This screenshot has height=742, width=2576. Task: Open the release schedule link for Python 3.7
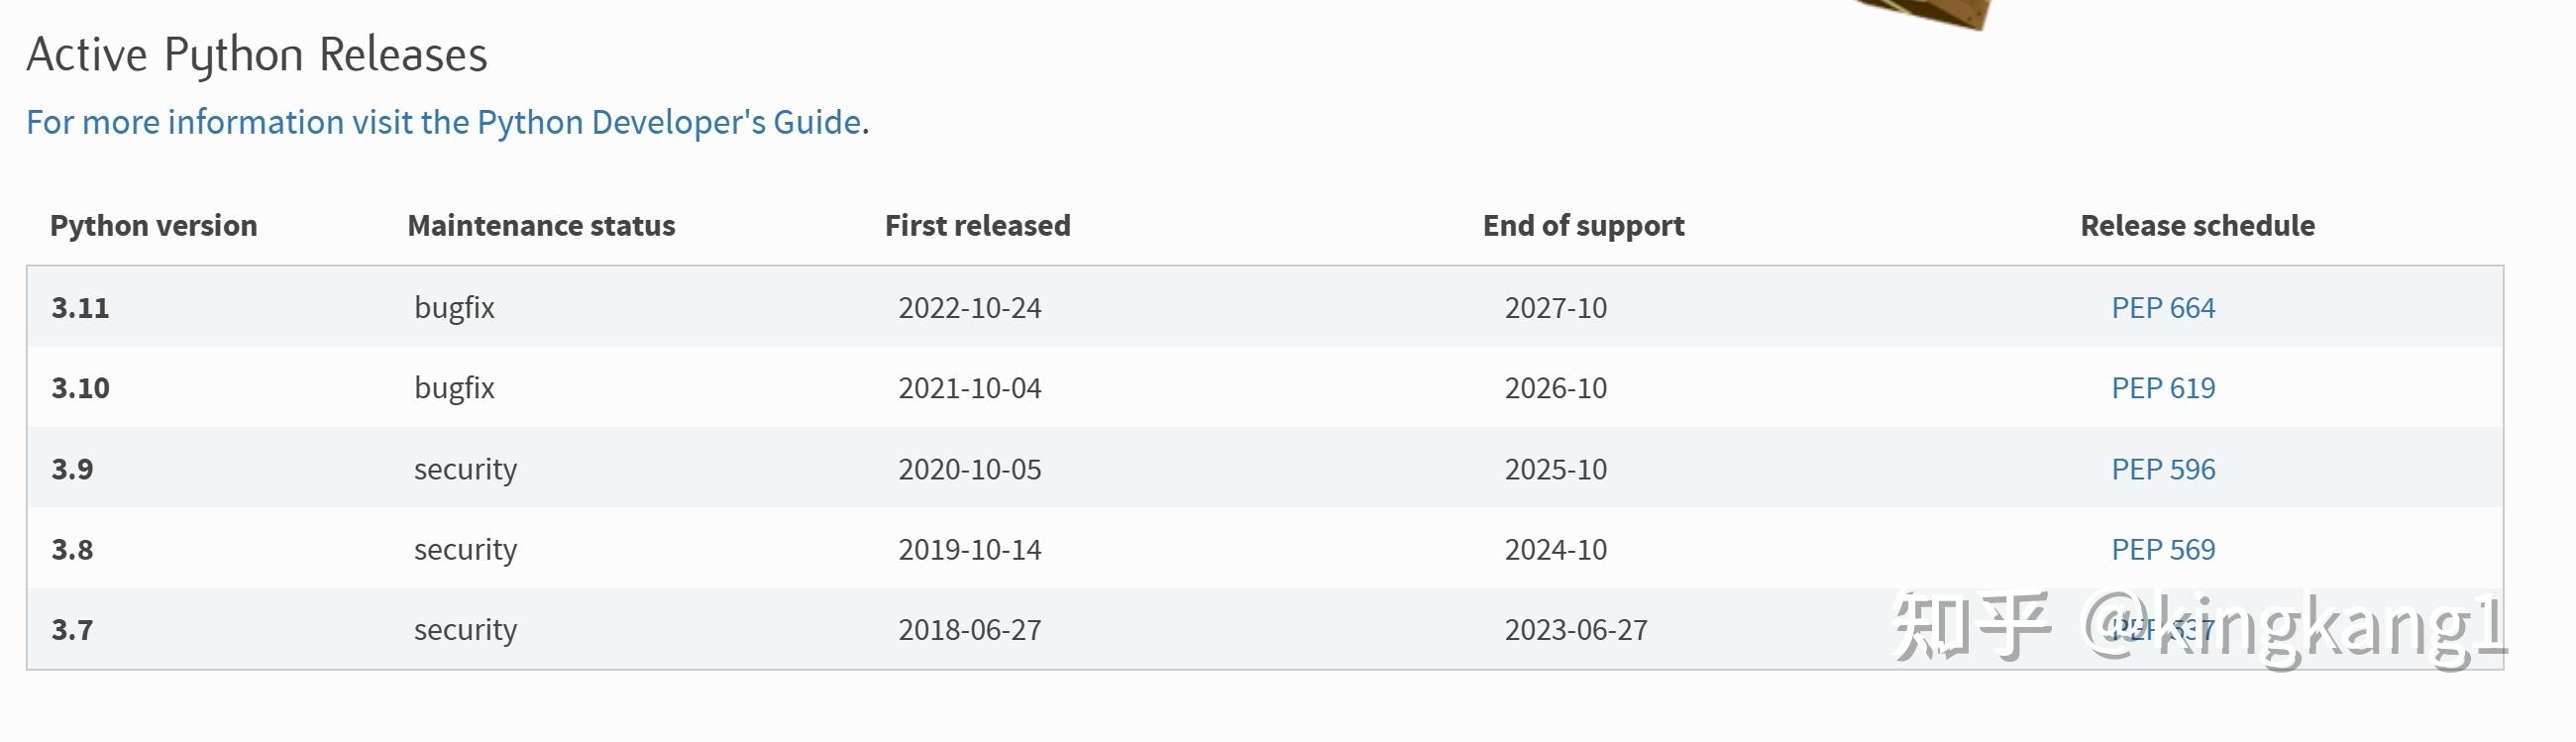(2163, 629)
